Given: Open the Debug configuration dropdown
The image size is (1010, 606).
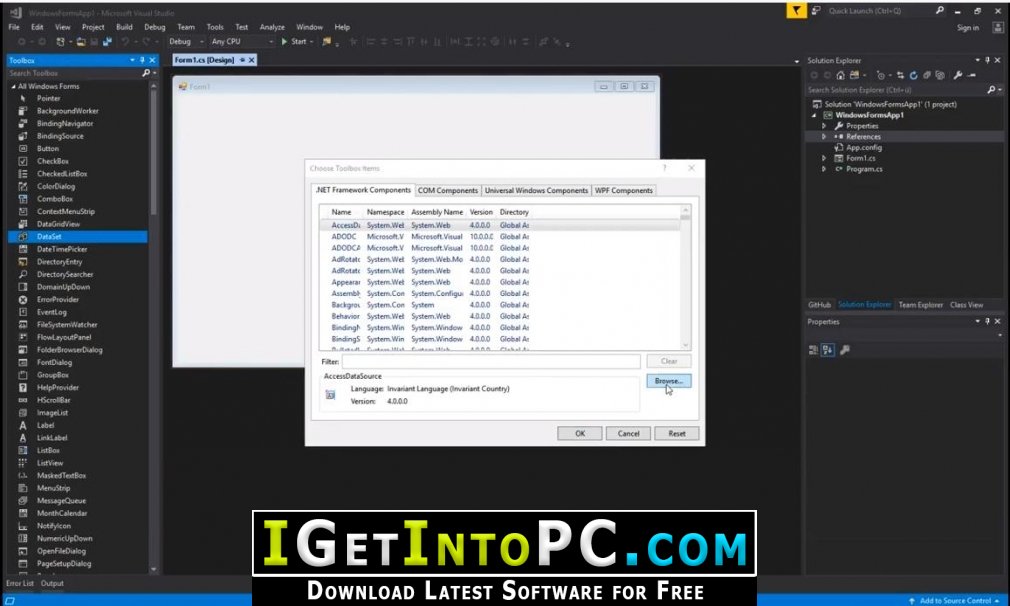Looking at the screenshot, I should pyautogui.click(x=186, y=41).
